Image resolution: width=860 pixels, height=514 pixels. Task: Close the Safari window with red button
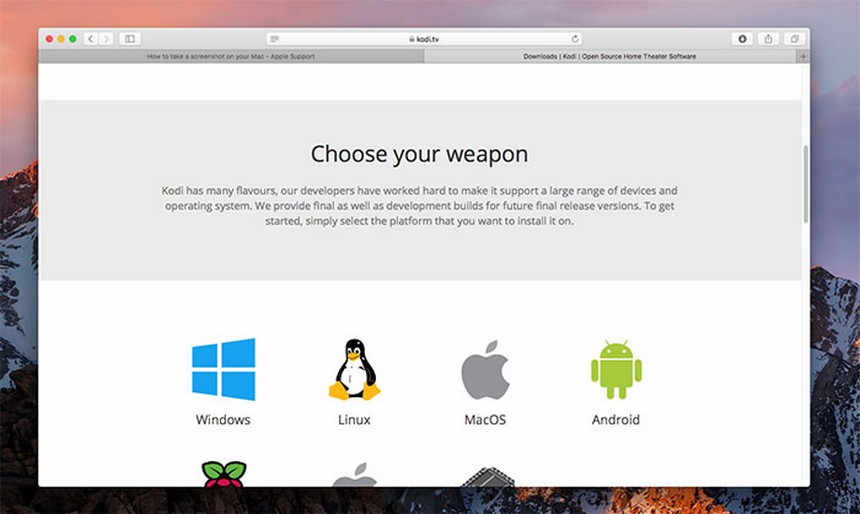pos(49,39)
